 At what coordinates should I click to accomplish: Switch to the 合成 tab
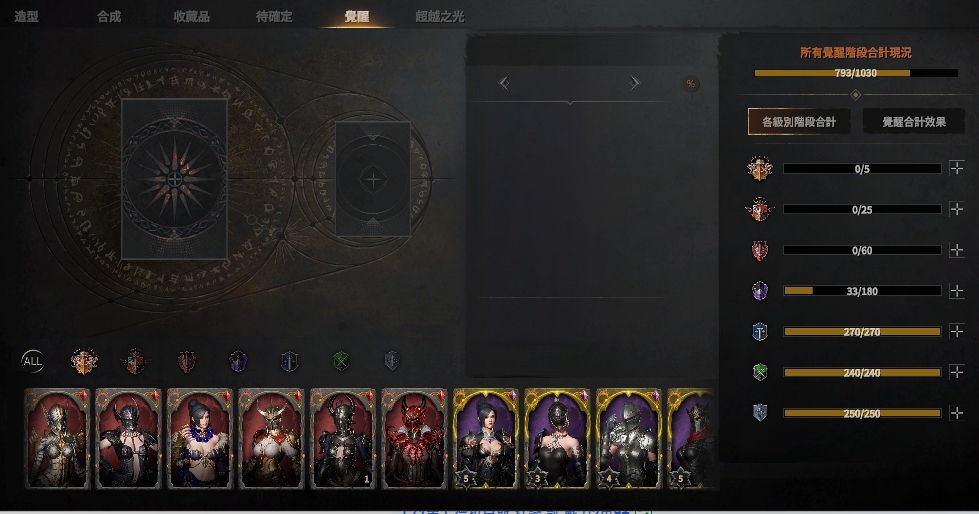[109, 17]
